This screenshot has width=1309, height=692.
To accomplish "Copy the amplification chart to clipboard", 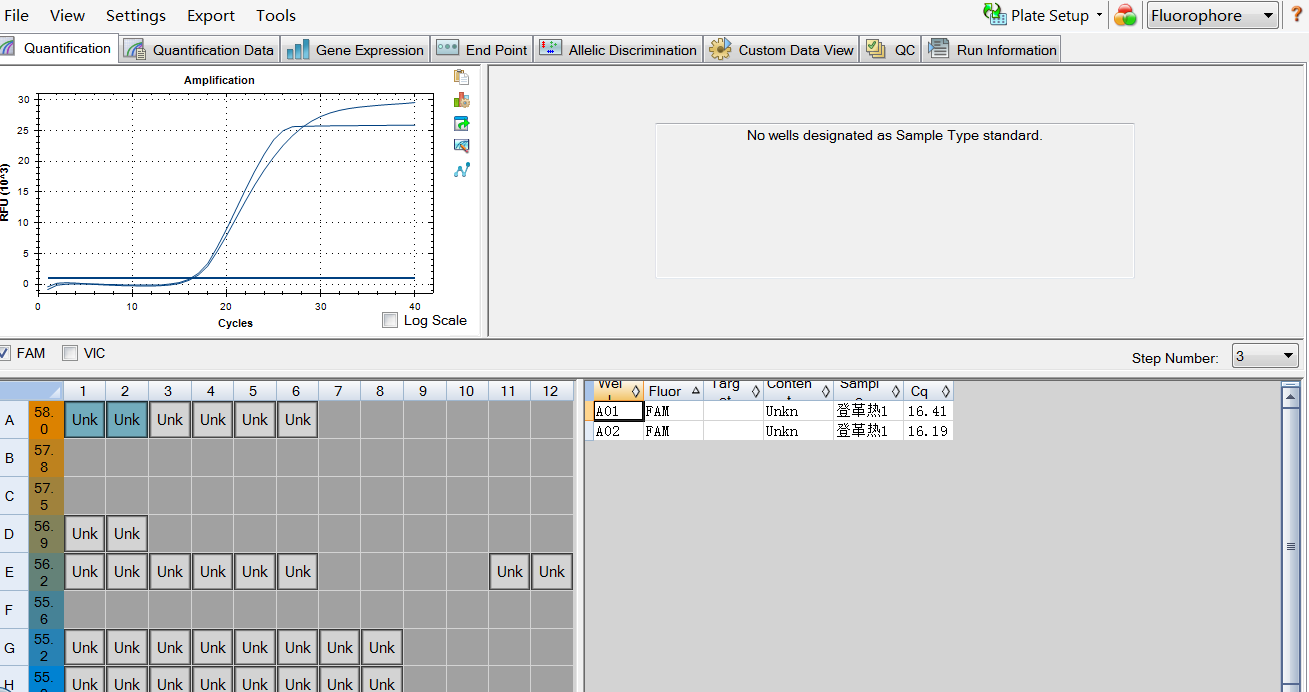I will [x=461, y=77].
